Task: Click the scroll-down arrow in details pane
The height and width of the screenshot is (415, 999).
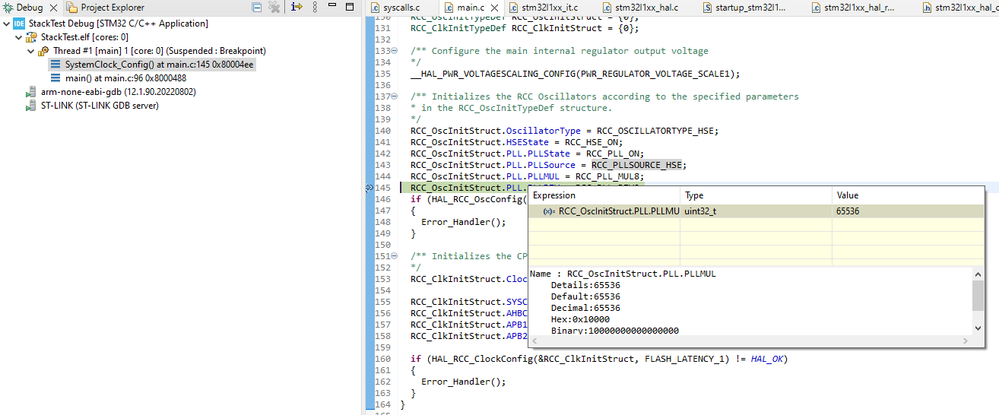Action: coord(979,328)
